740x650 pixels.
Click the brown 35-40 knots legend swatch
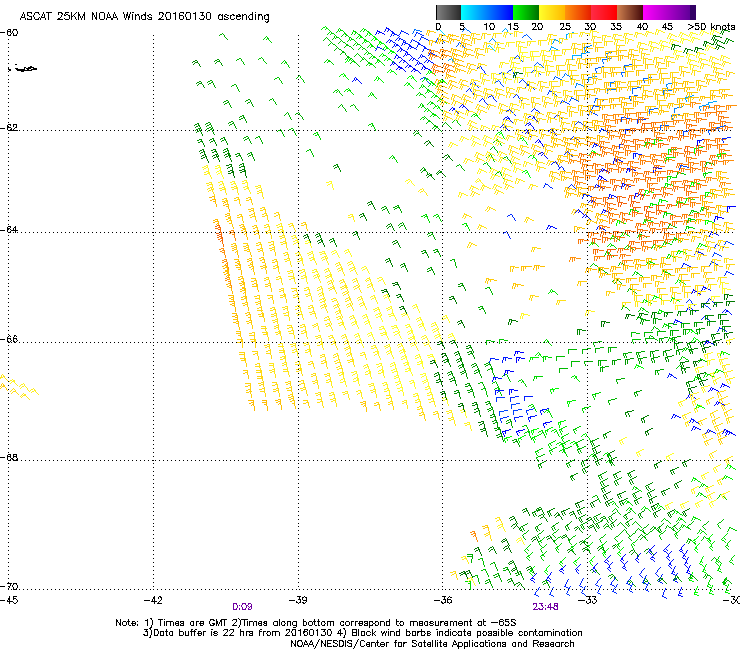[630, 12]
